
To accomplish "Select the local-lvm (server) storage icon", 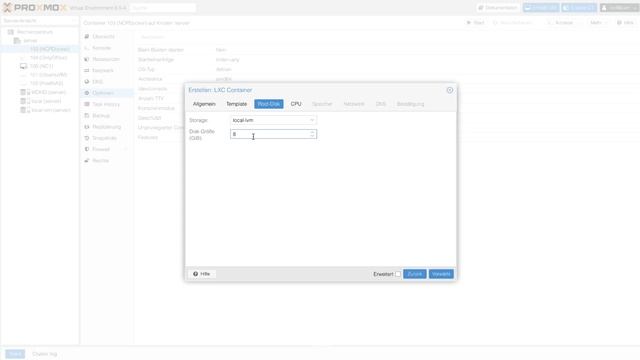I will click(24, 110).
